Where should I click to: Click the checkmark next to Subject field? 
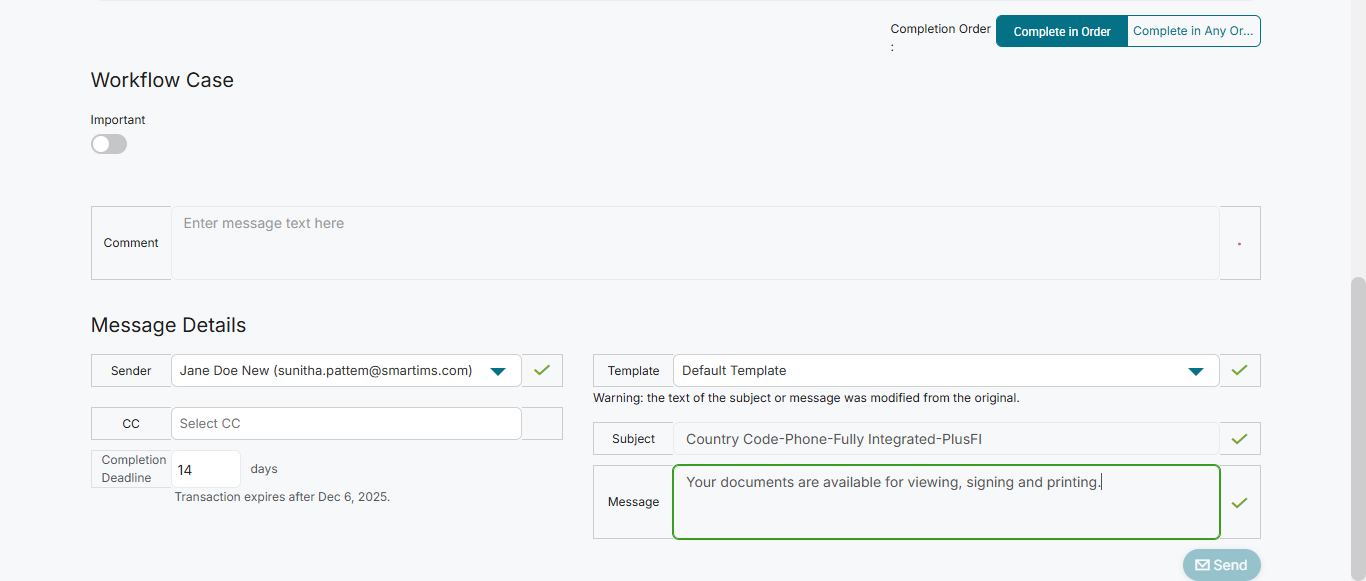(x=1240, y=439)
